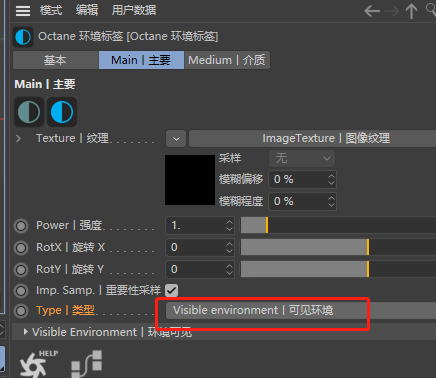Click the 模糊程度 stepper arrows
The width and height of the screenshot is (436, 378).
coord(331,201)
